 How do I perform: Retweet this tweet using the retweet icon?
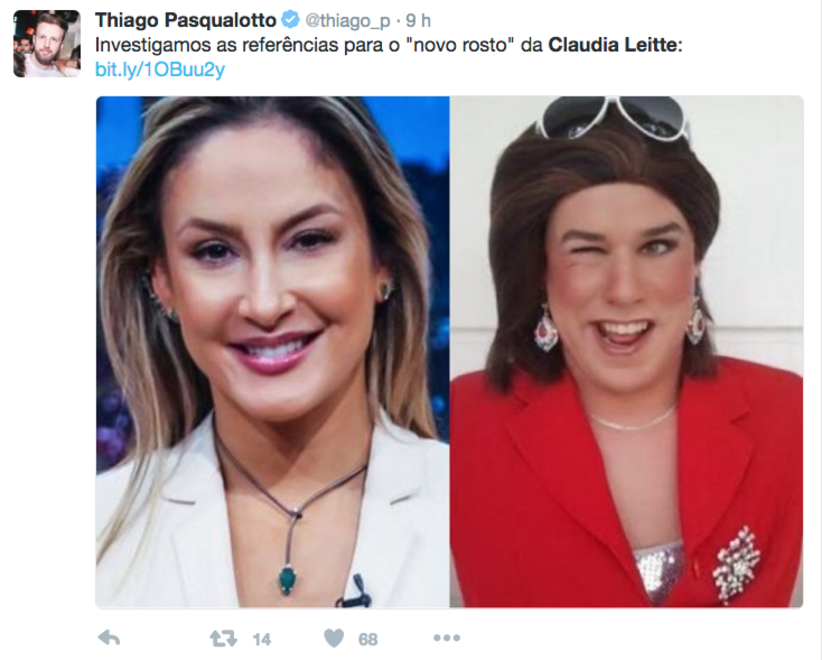tap(223, 639)
